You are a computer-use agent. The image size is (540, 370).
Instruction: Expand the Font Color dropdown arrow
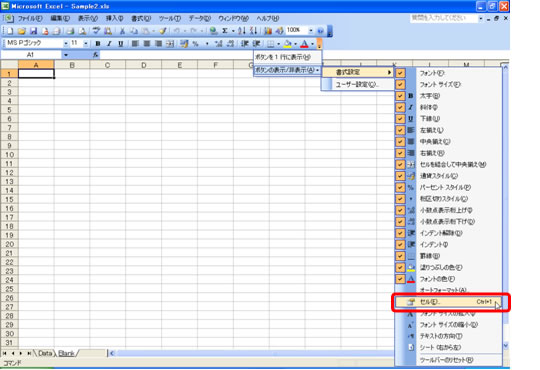point(312,44)
